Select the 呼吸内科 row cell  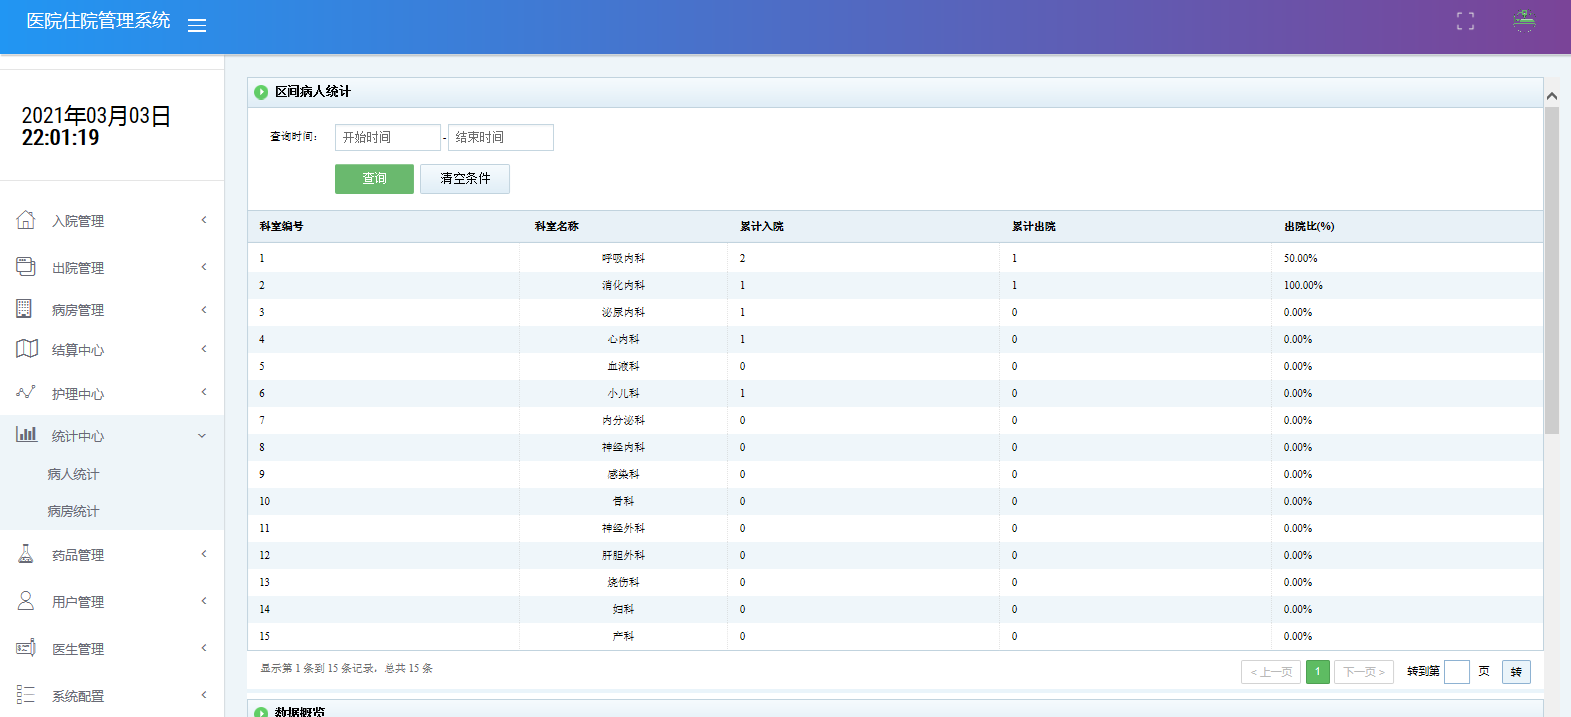pos(623,258)
